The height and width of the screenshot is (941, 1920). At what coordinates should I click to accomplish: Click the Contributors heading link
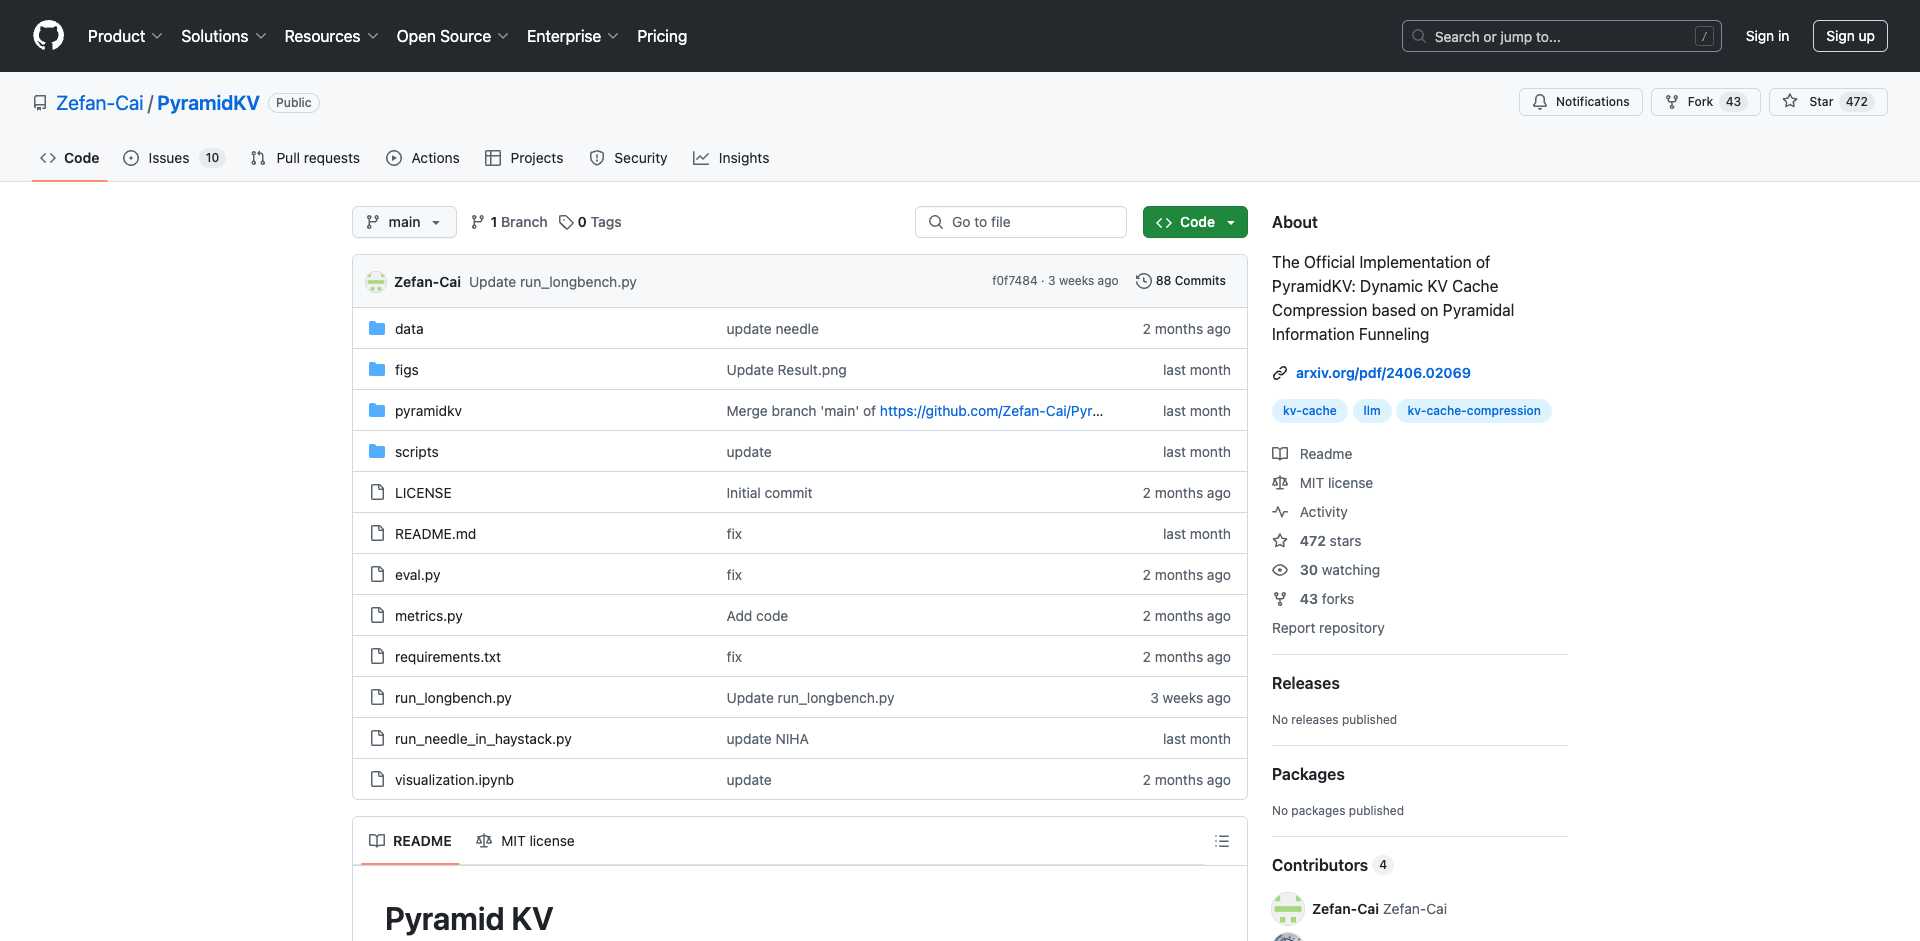point(1319,865)
